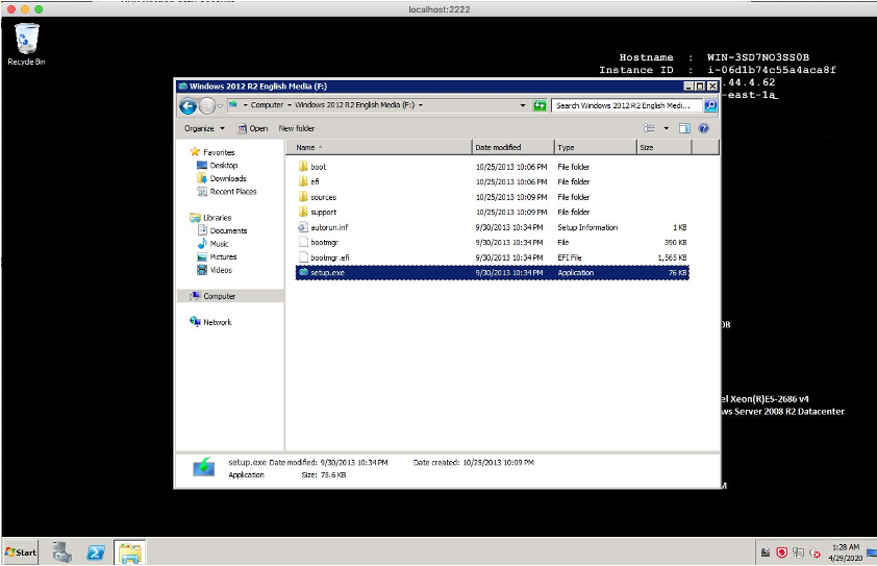This screenshot has height=566, width=877.
Task: Open Documents library
Action: pyautogui.click(x=222, y=230)
